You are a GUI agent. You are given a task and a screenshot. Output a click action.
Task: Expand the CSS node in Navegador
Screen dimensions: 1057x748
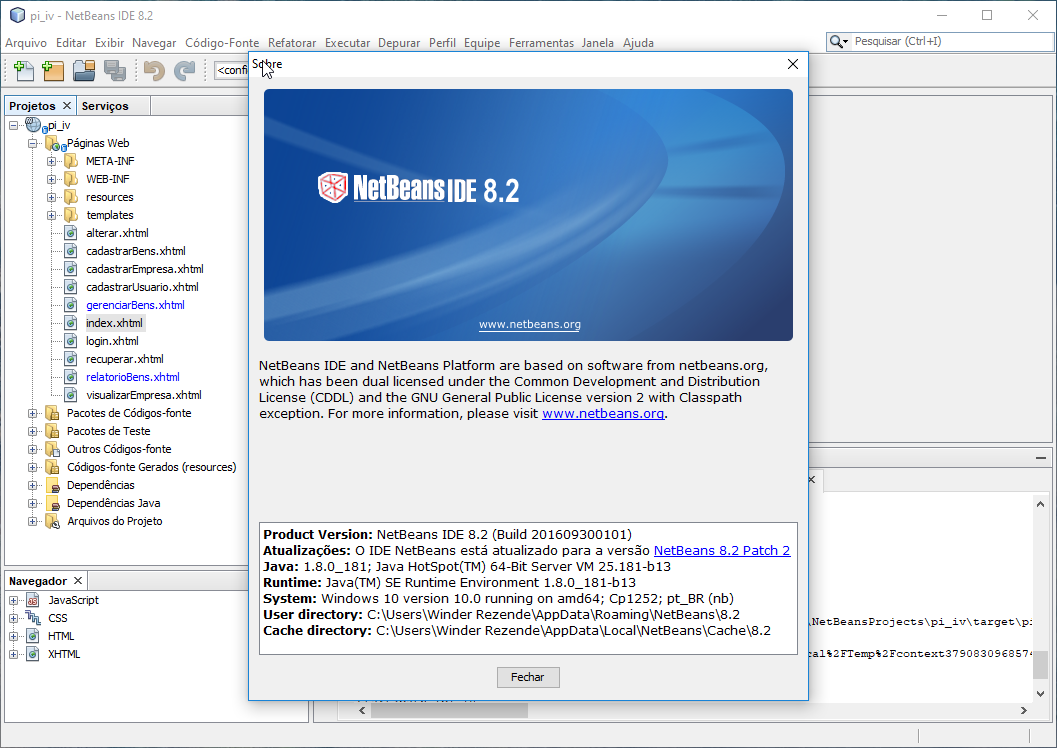point(13,618)
